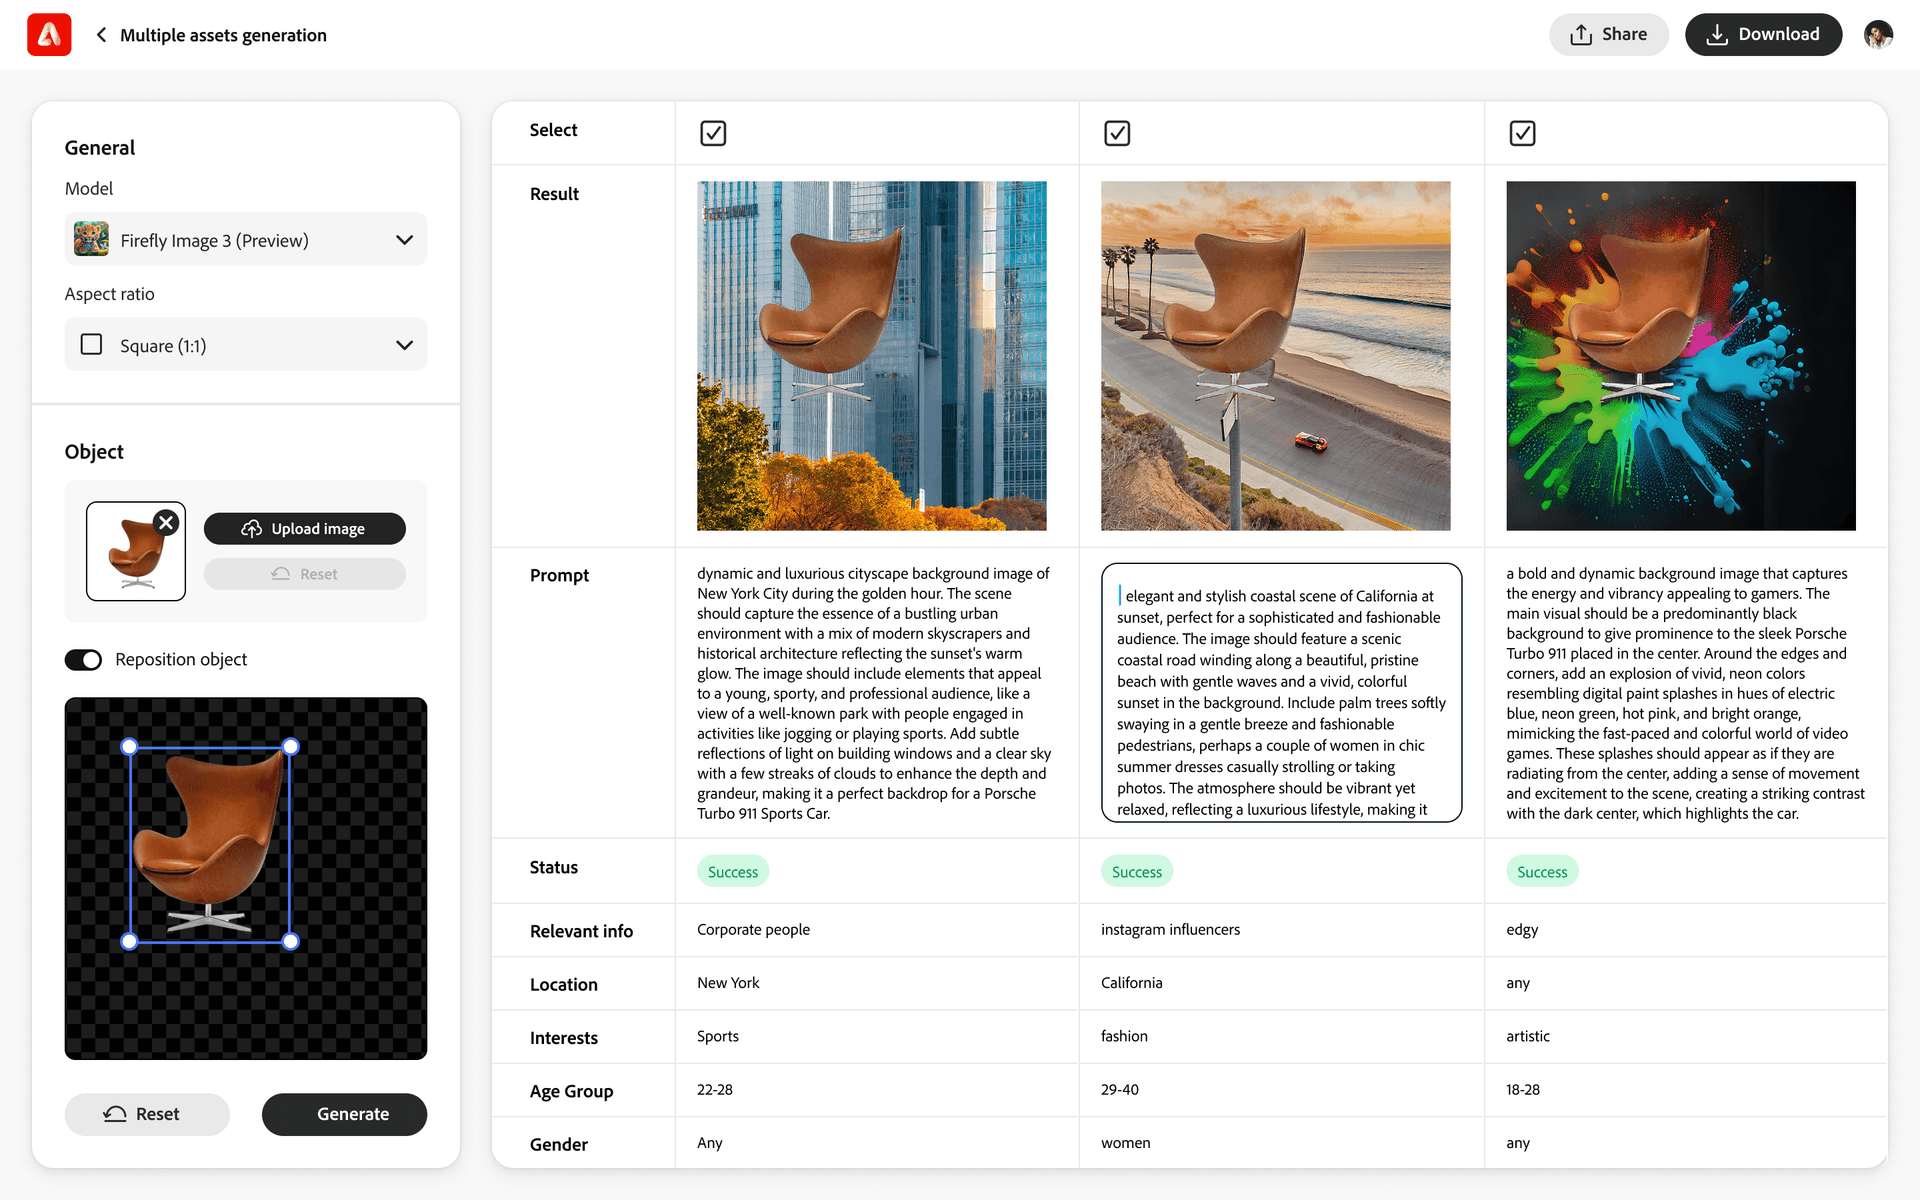Select bottom-left handle of object bounding box

point(129,941)
